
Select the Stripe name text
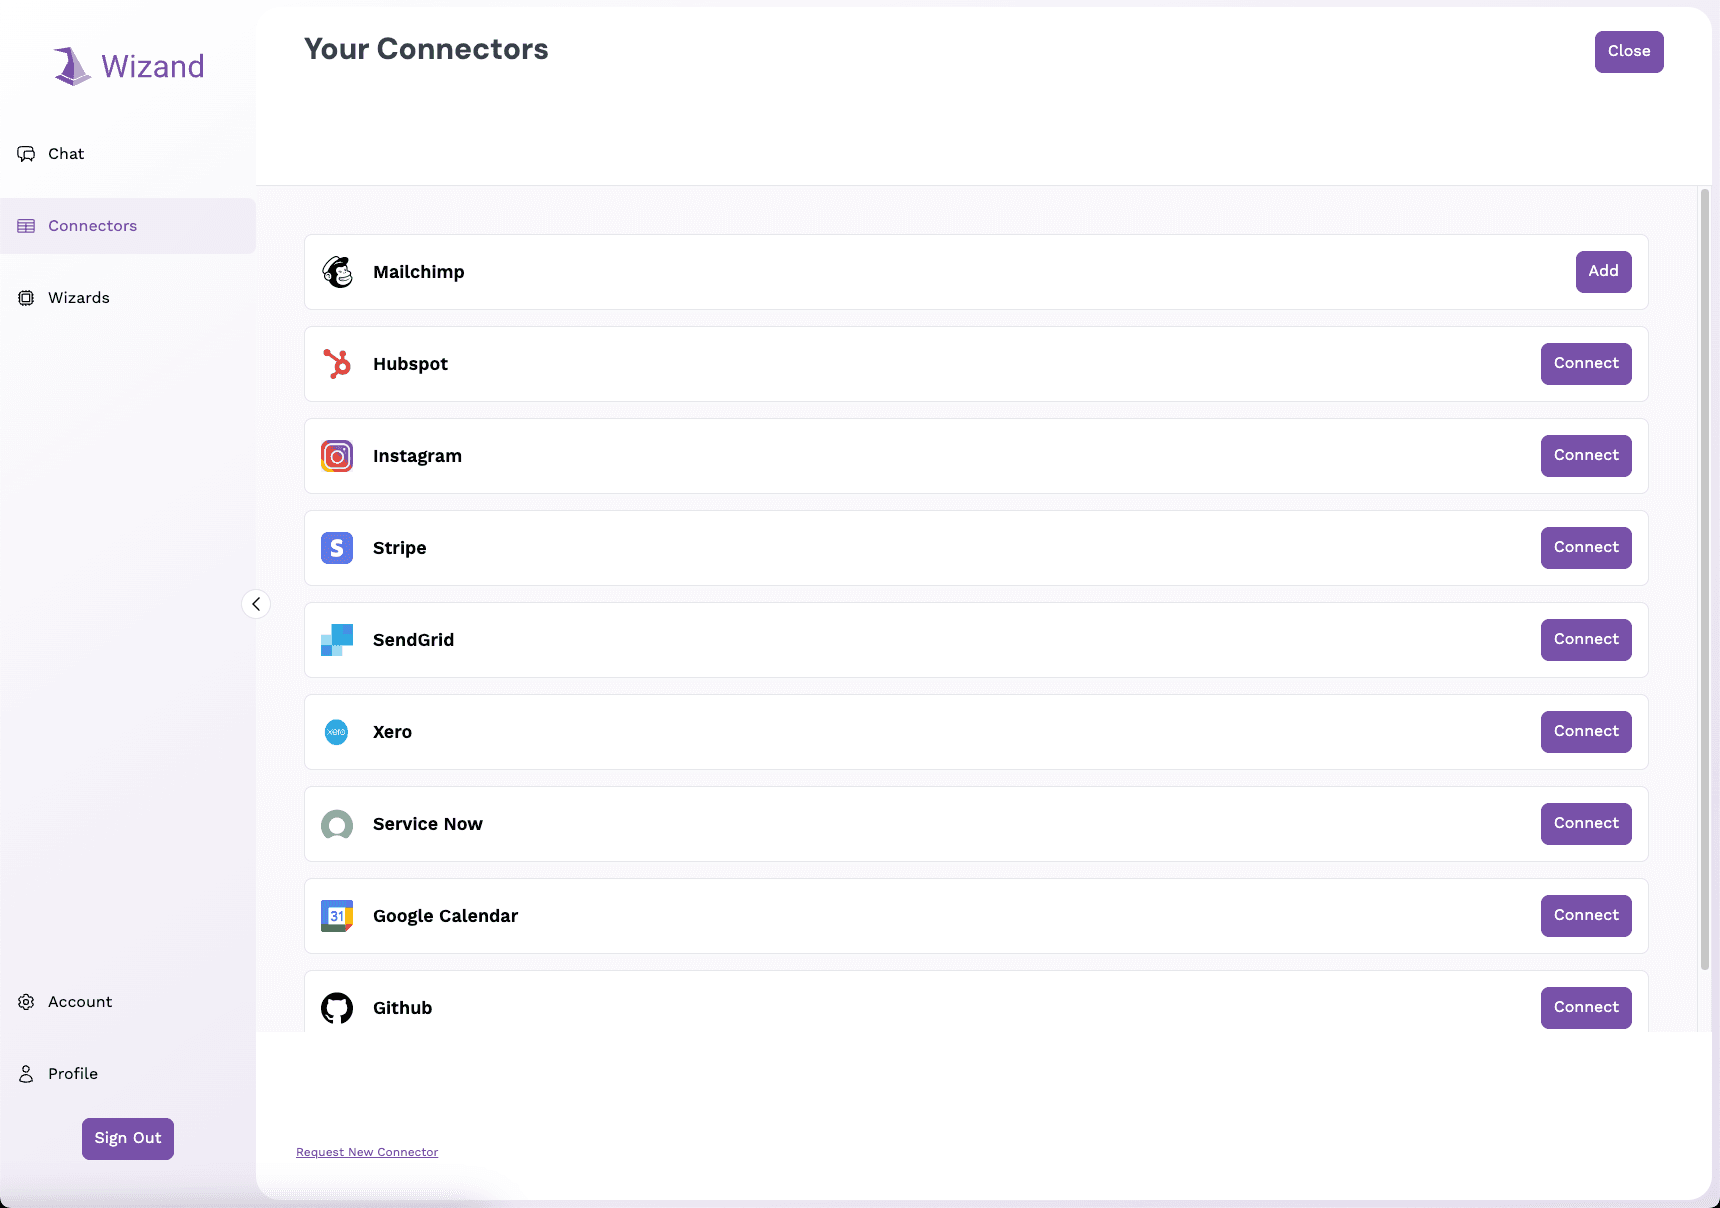click(x=399, y=548)
